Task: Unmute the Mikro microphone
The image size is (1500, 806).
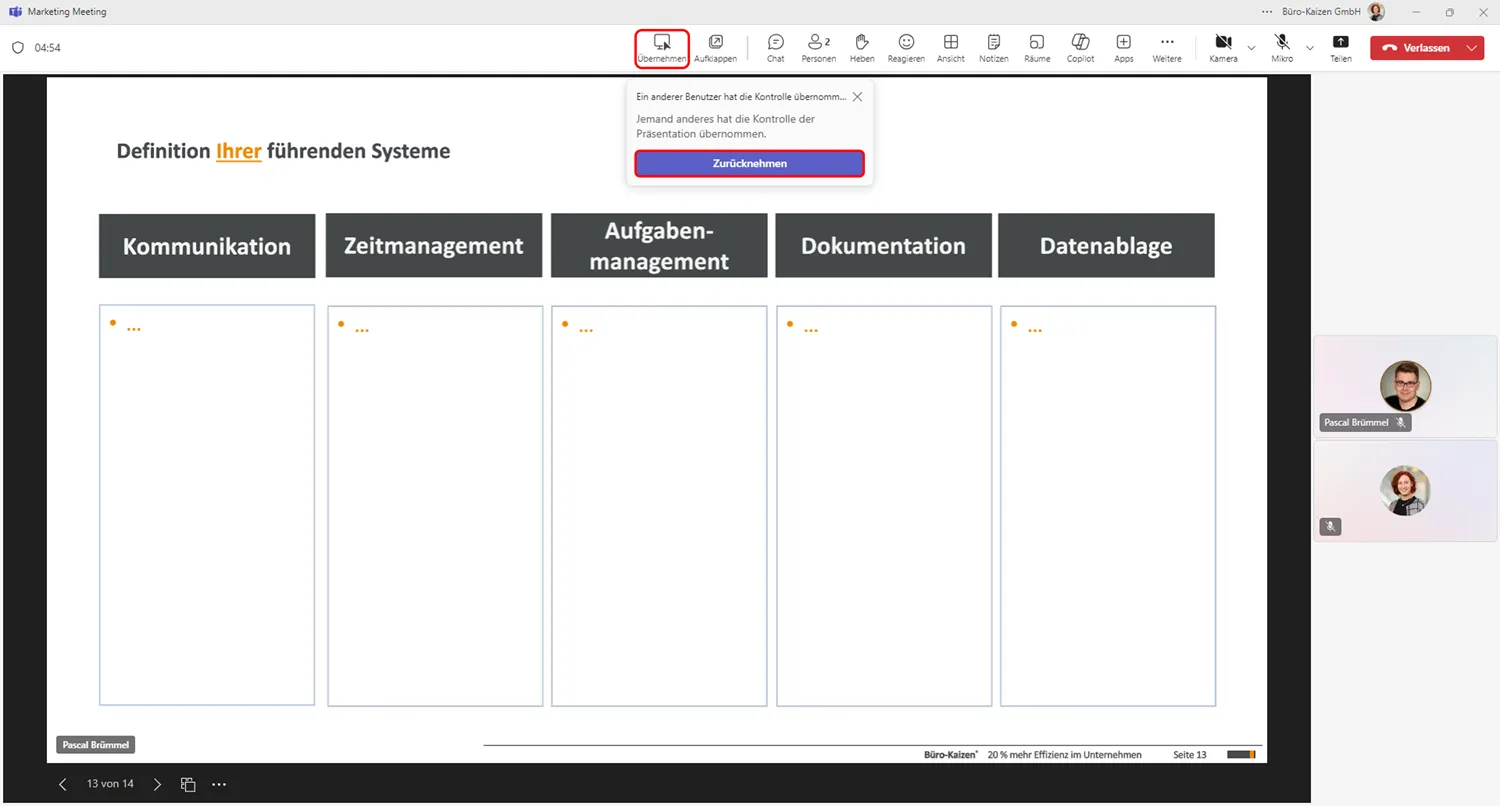Action: (x=1282, y=47)
